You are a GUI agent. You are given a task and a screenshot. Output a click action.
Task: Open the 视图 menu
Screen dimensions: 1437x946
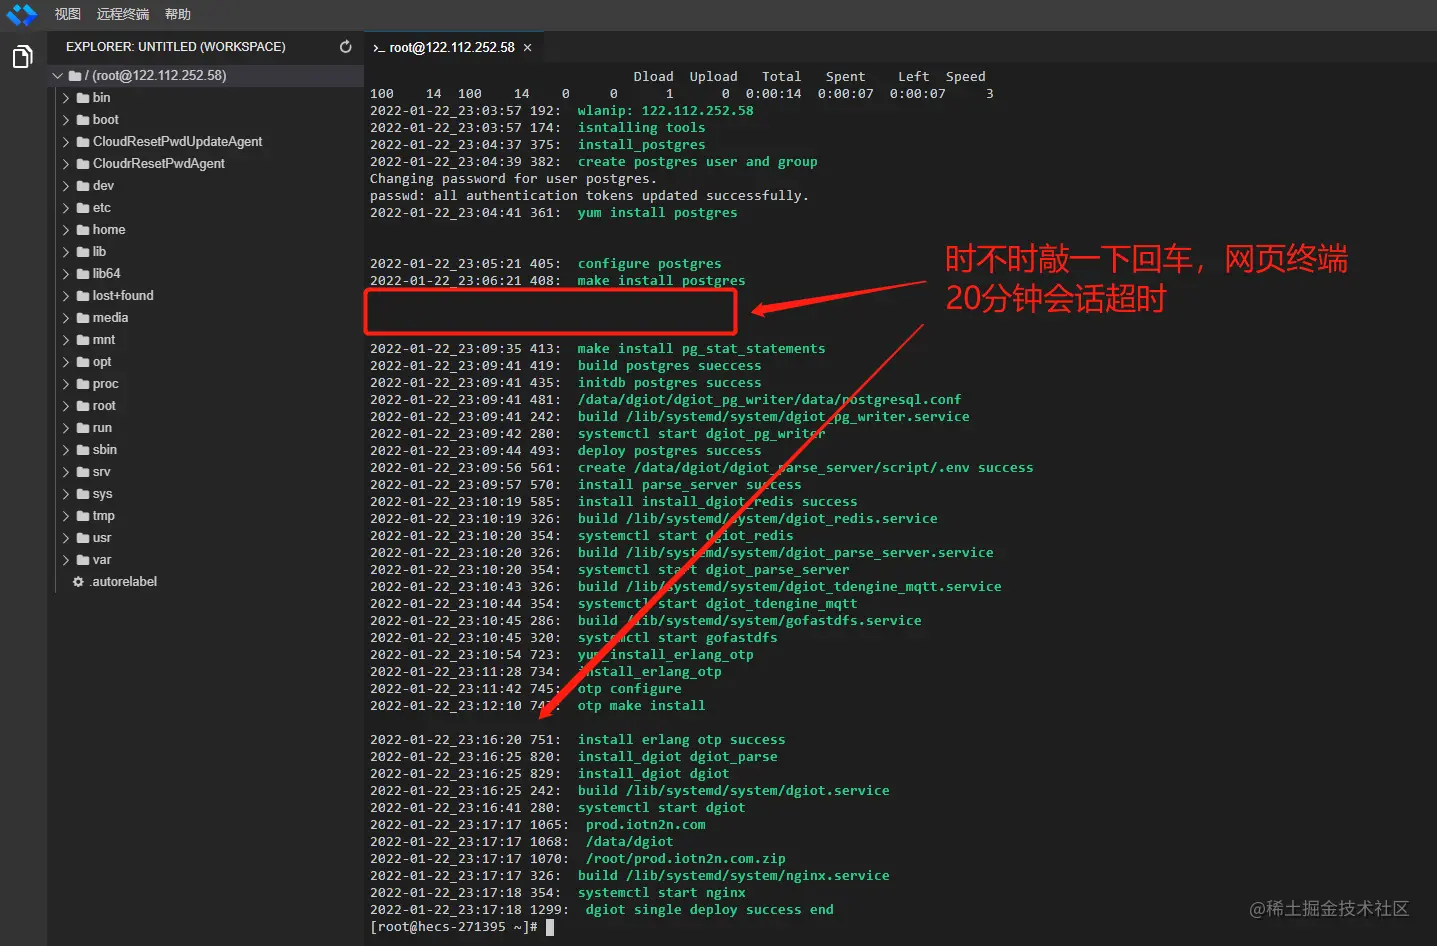67,14
